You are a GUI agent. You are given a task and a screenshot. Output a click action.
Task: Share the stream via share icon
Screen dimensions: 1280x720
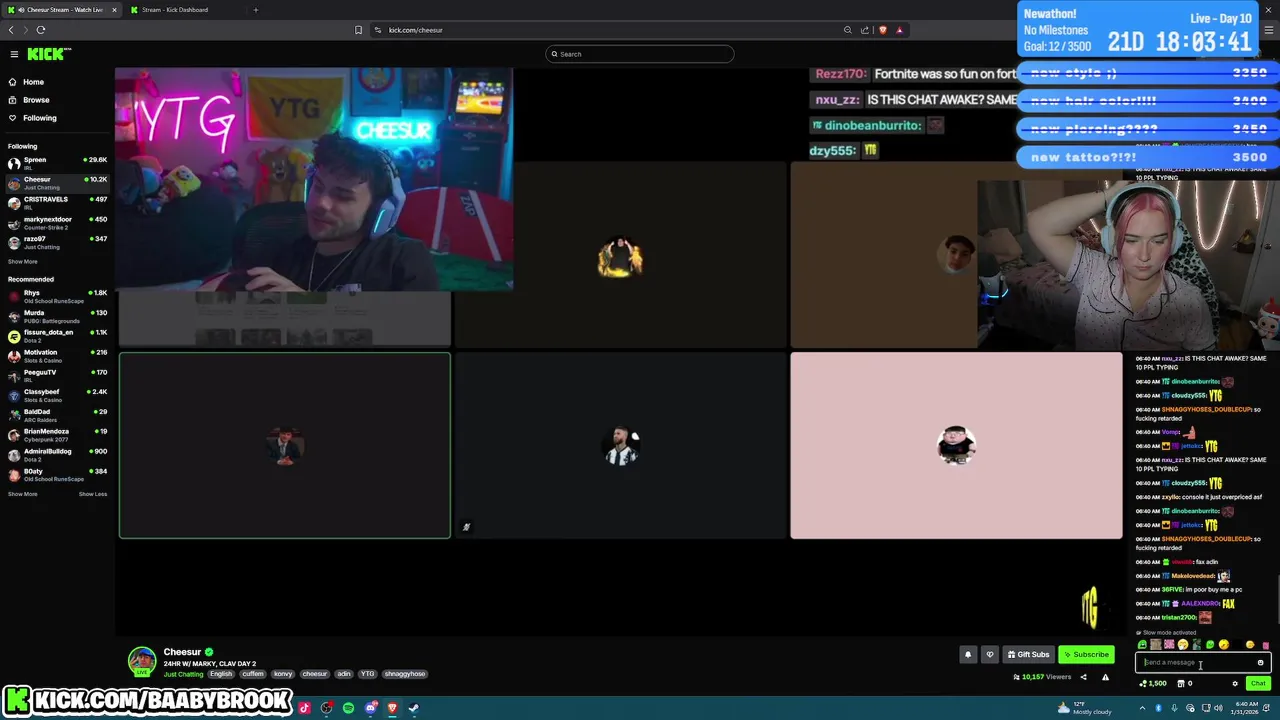tap(1083, 677)
